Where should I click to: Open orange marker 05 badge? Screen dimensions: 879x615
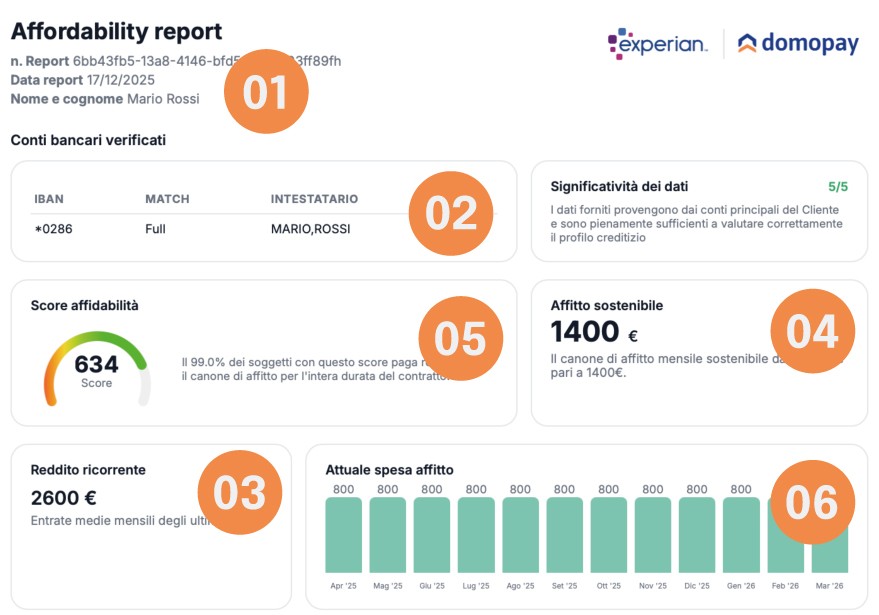460,338
